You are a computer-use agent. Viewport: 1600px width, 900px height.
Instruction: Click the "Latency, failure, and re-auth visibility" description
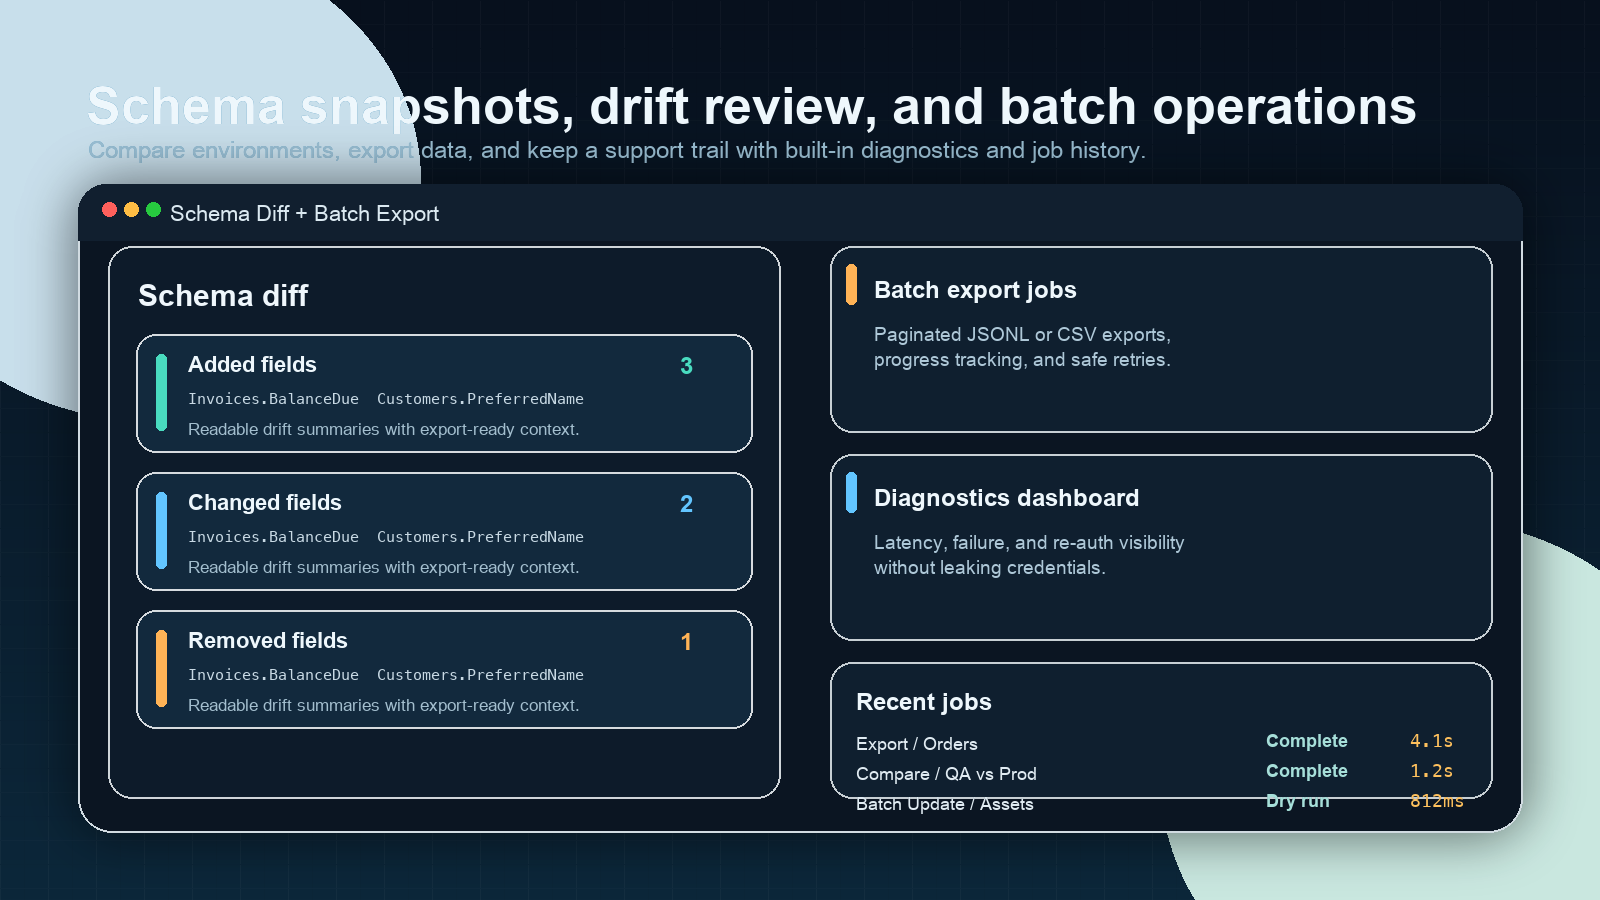tap(1029, 555)
